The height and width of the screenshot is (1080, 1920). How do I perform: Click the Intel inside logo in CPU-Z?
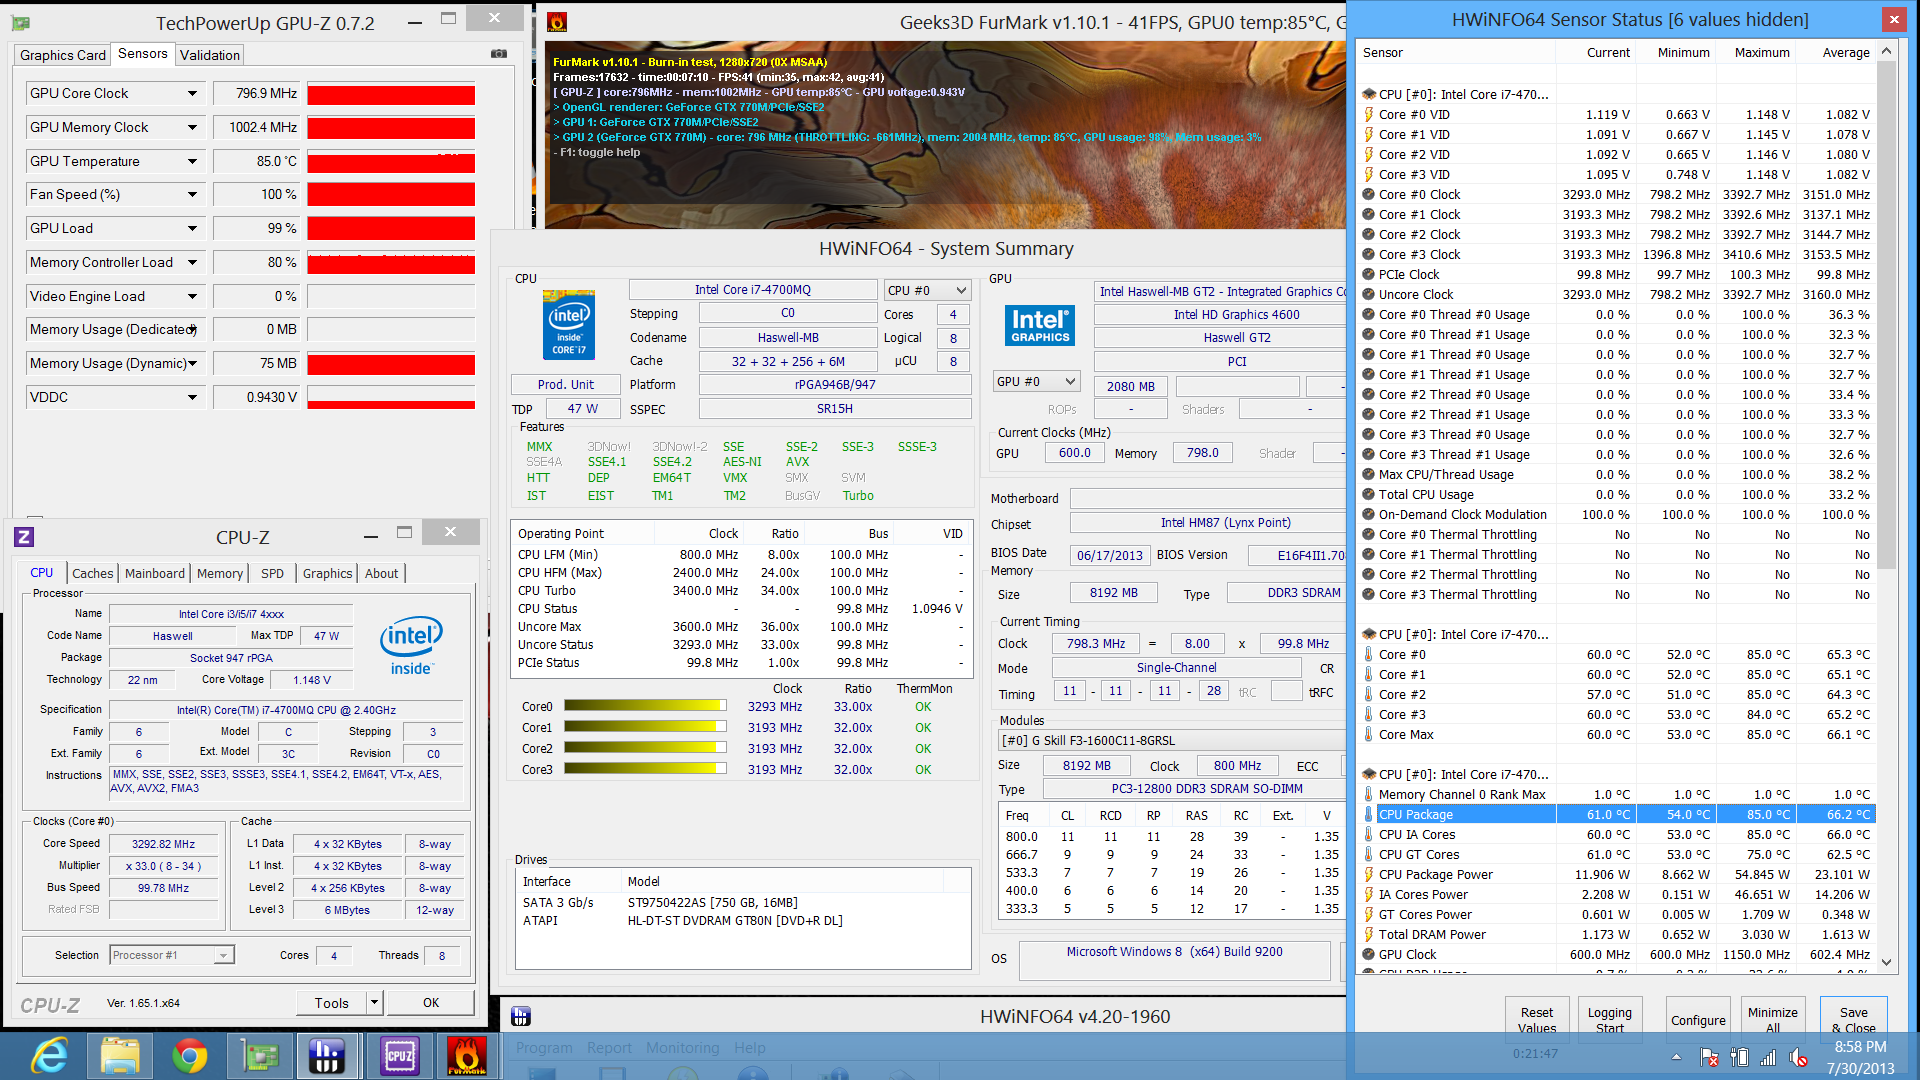pyautogui.click(x=411, y=645)
